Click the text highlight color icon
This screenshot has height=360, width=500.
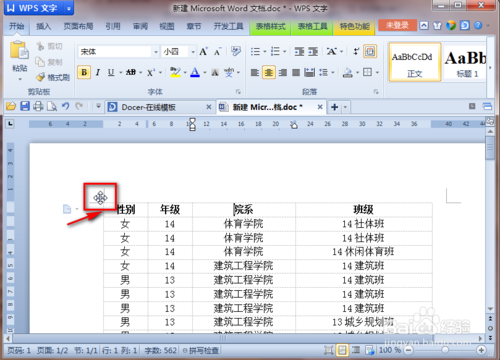tap(175, 72)
